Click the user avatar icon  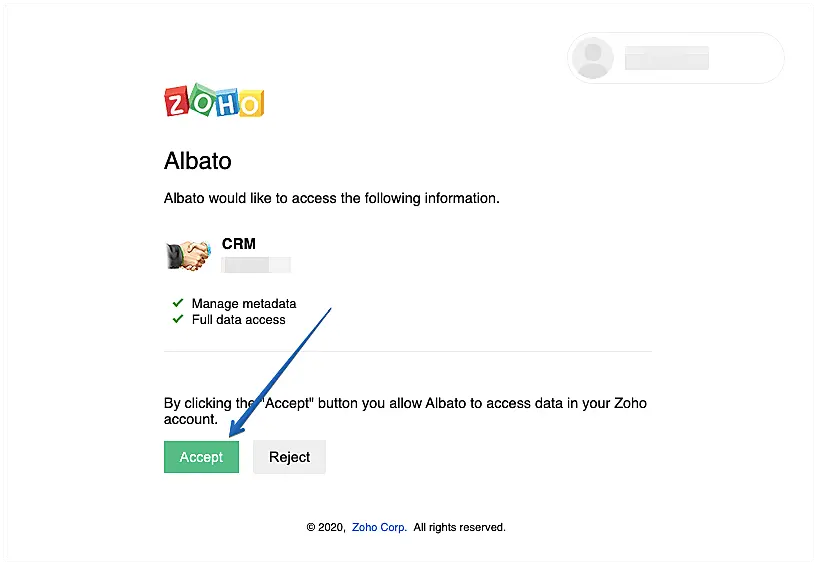(593, 58)
